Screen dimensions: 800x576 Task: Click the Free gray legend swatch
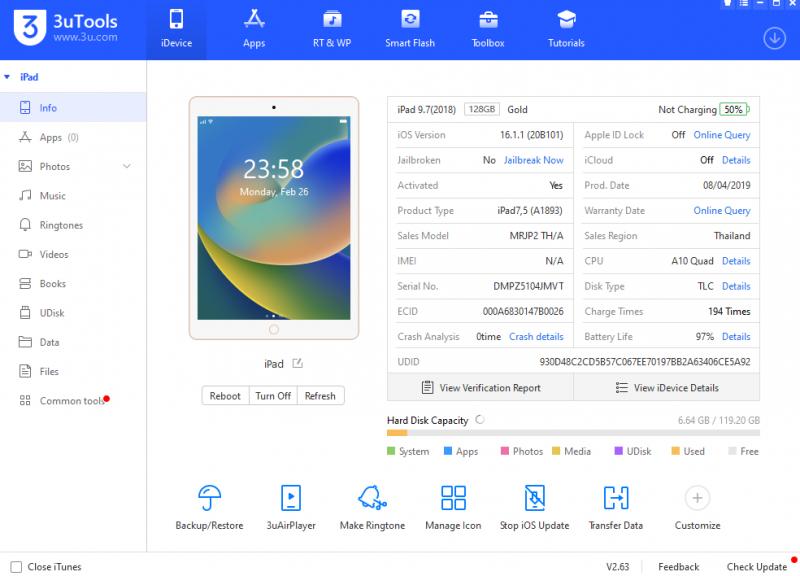pyautogui.click(x=732, y=451)
